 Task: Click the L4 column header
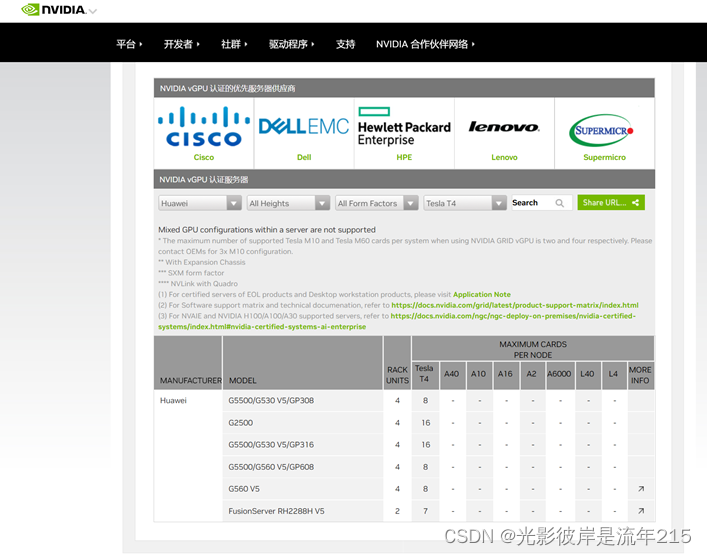[x=613, y=374]
